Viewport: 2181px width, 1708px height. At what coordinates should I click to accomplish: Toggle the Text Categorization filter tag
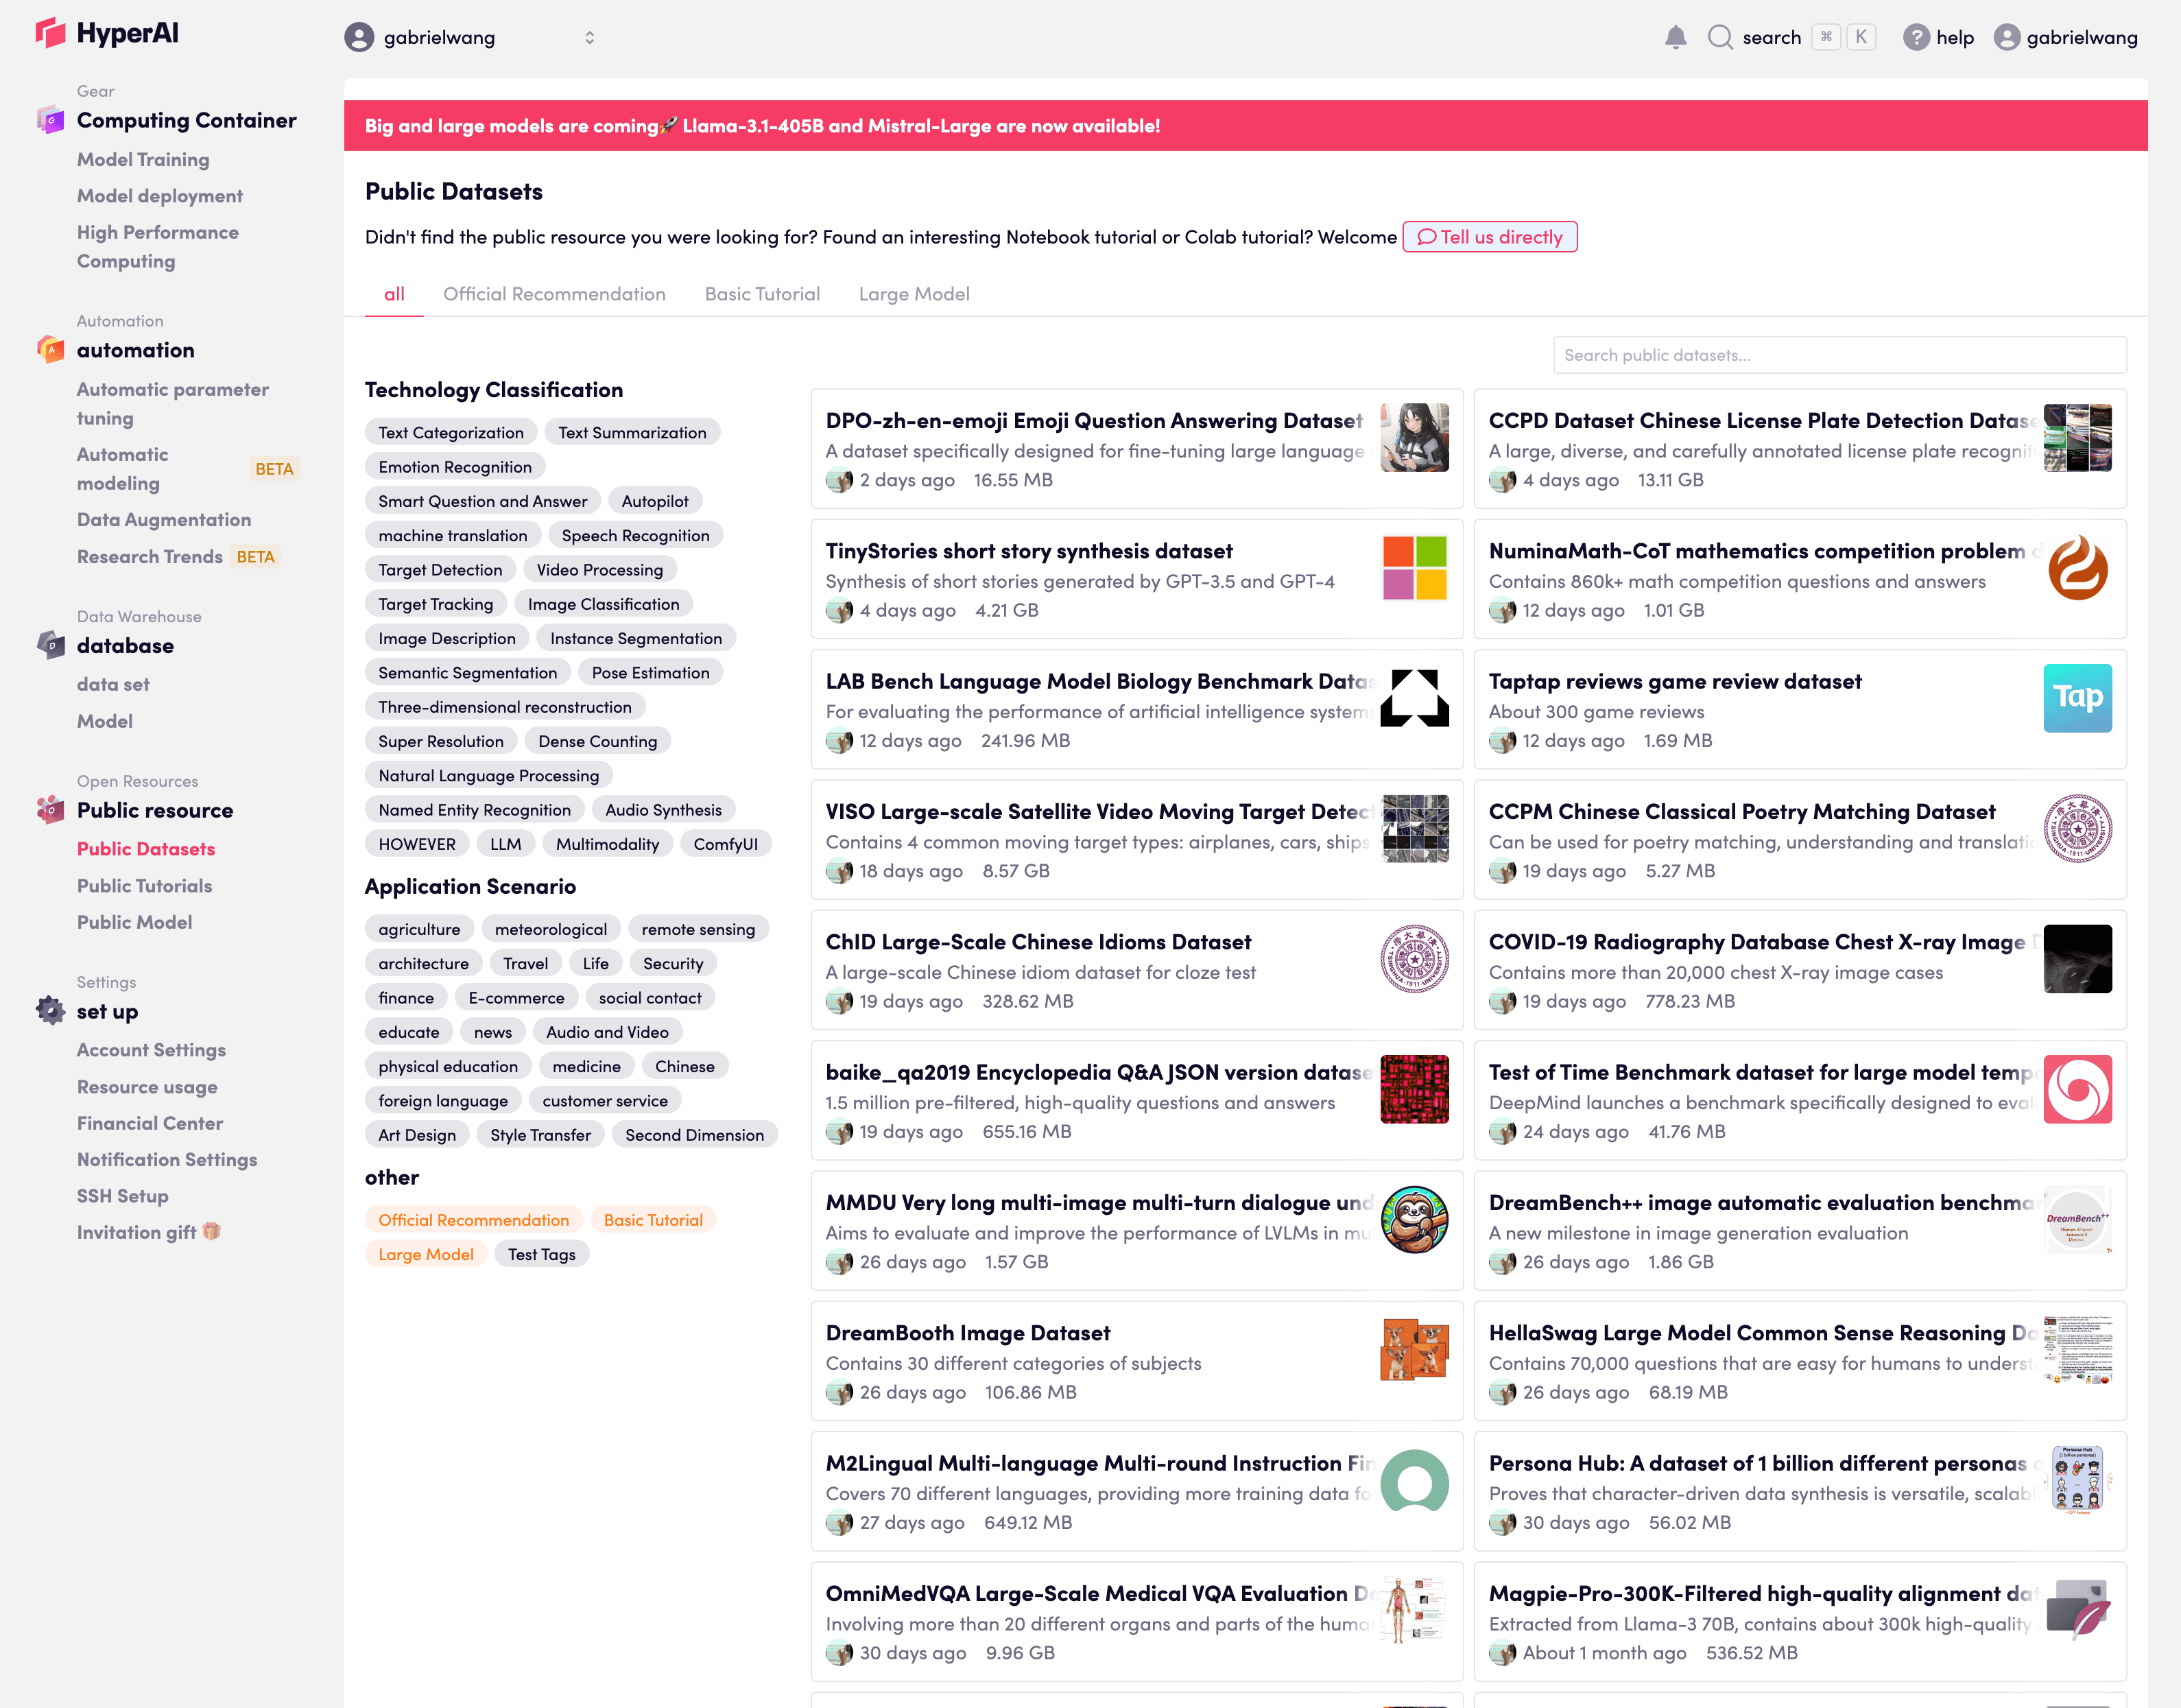450,432
